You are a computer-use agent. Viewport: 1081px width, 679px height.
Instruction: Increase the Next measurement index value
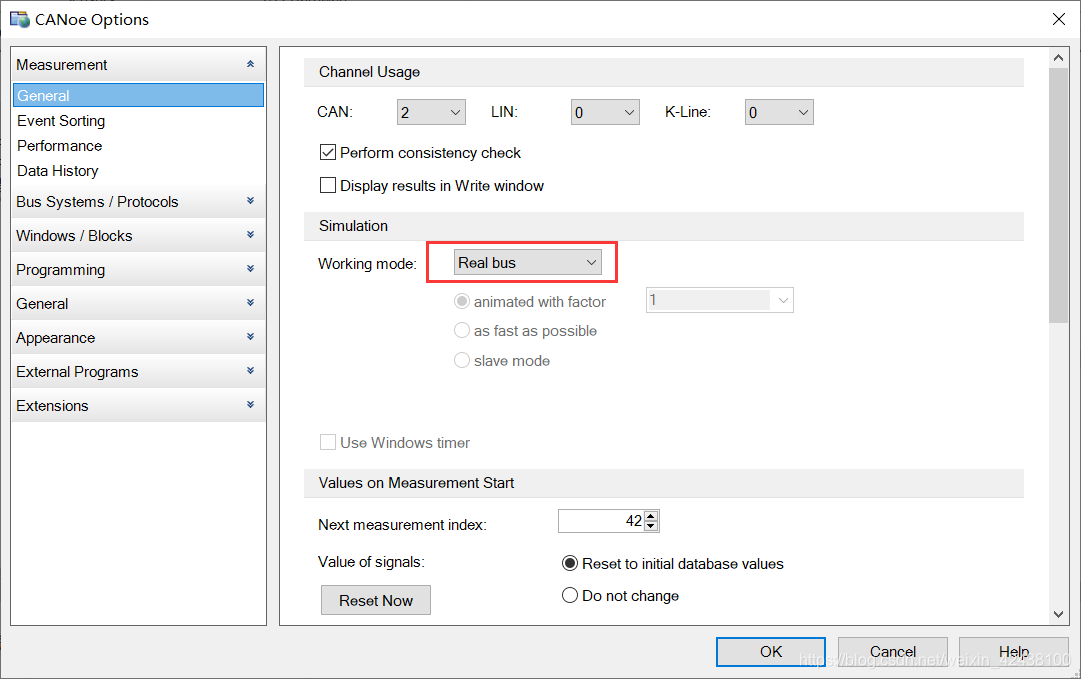[651, 516]
